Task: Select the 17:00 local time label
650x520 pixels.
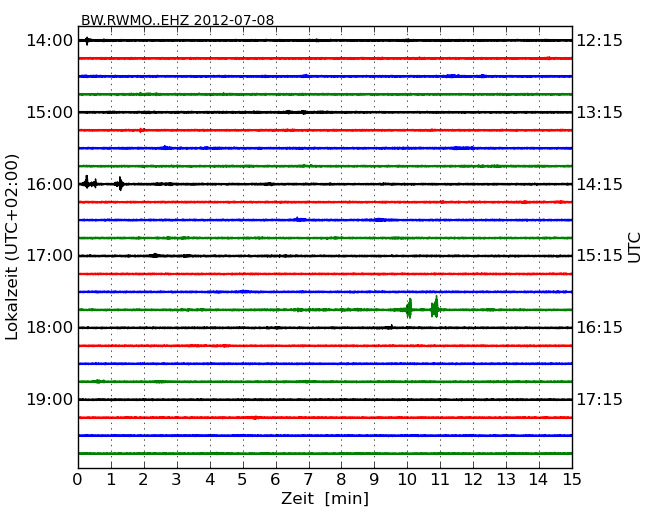Action: [x=50, y=255]
